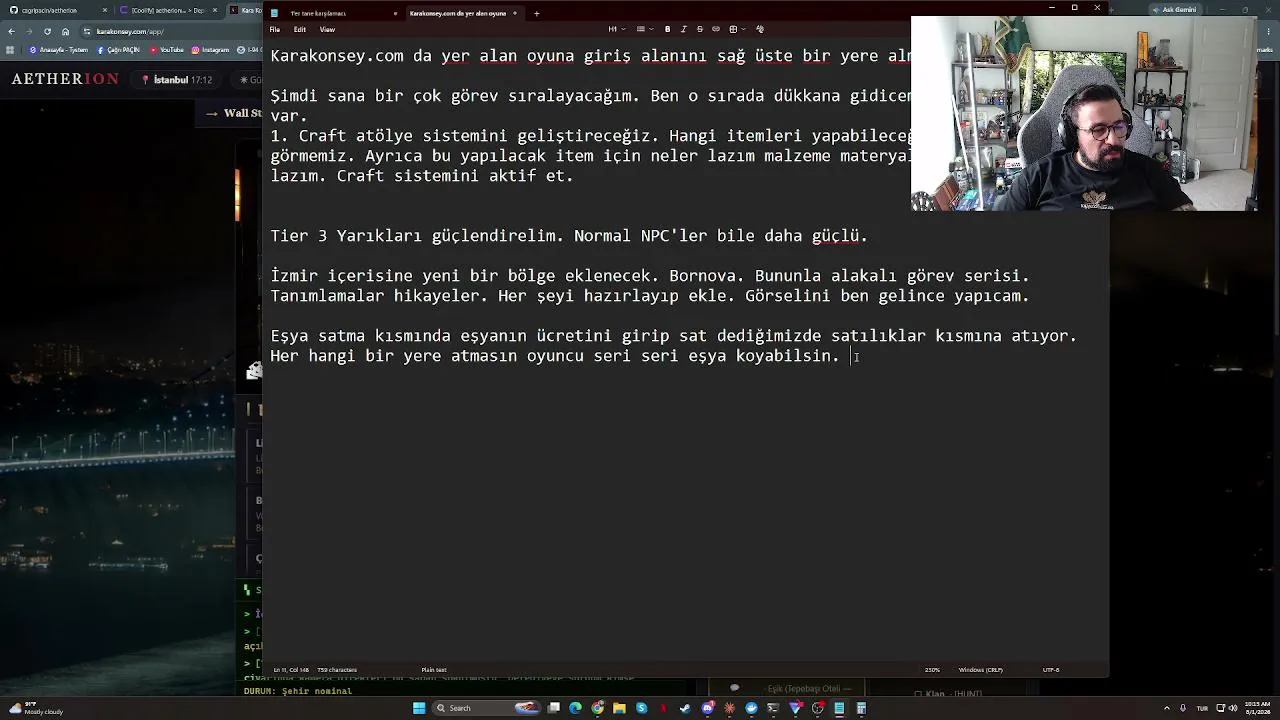This screenshot has height=720, width=1280.
Task: Reload the browser page
Action: pyautogui.click(x=47, y=31)
